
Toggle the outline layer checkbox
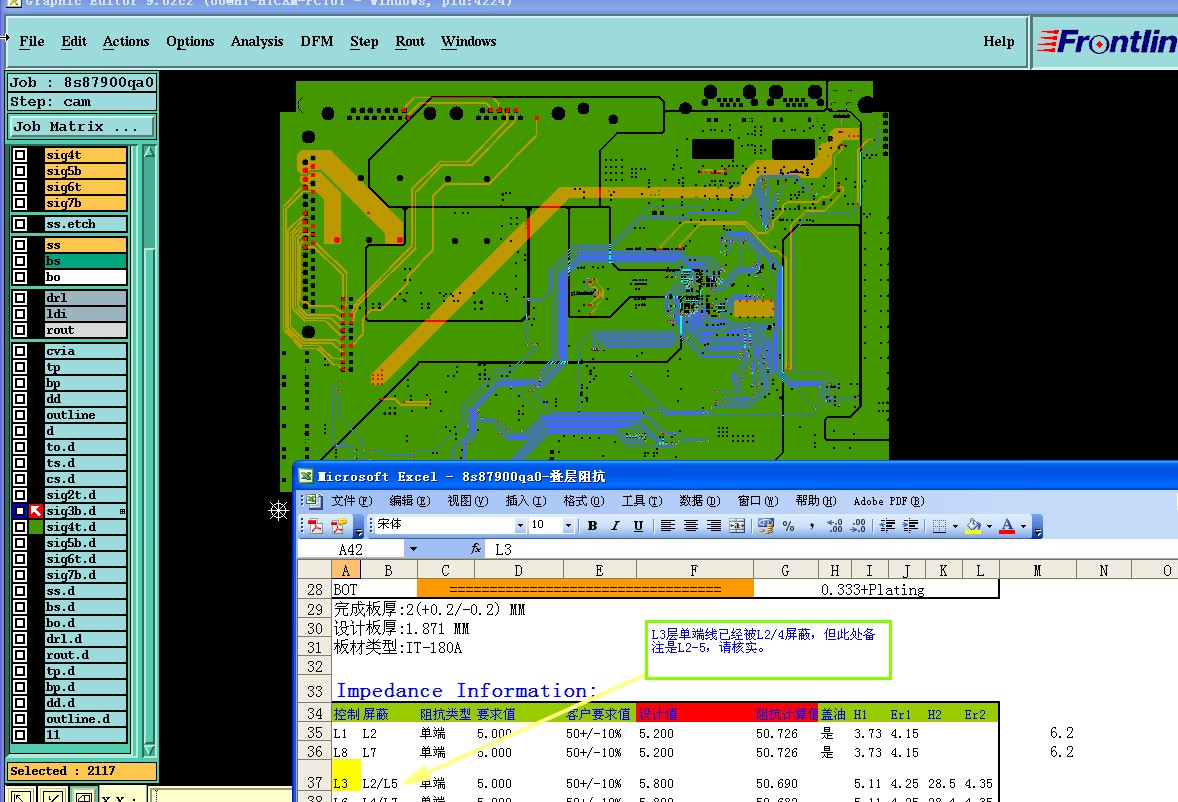pos(20,415)
